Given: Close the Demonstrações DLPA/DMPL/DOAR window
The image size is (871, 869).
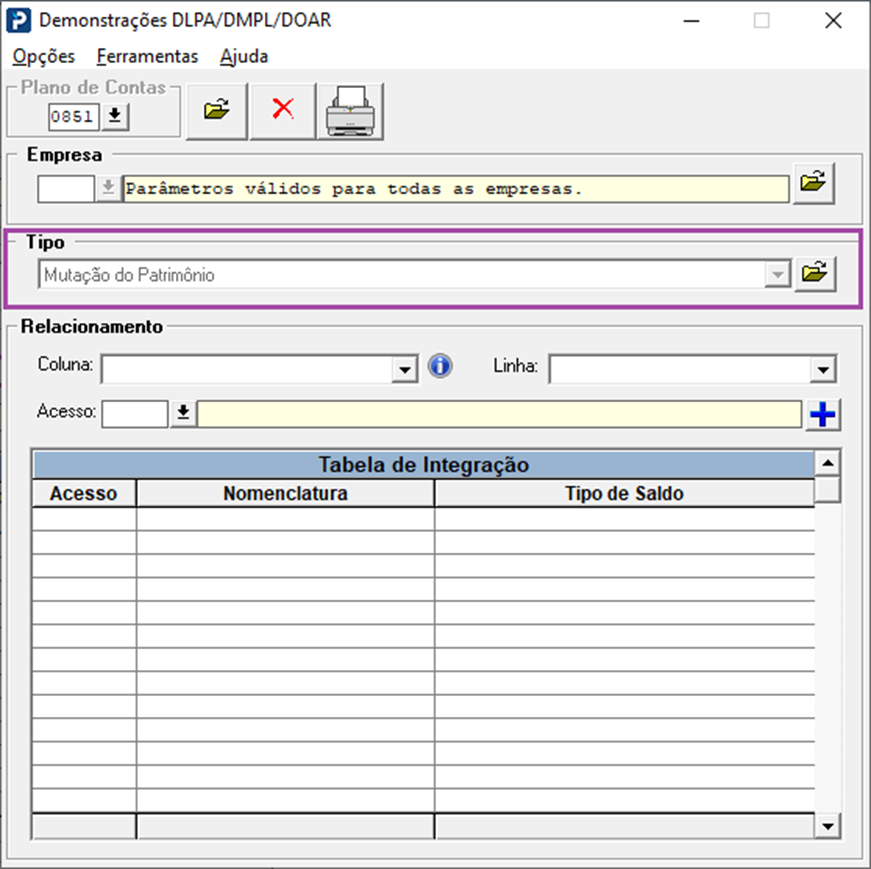Looking at the screenshot, I should pos(833,21).
